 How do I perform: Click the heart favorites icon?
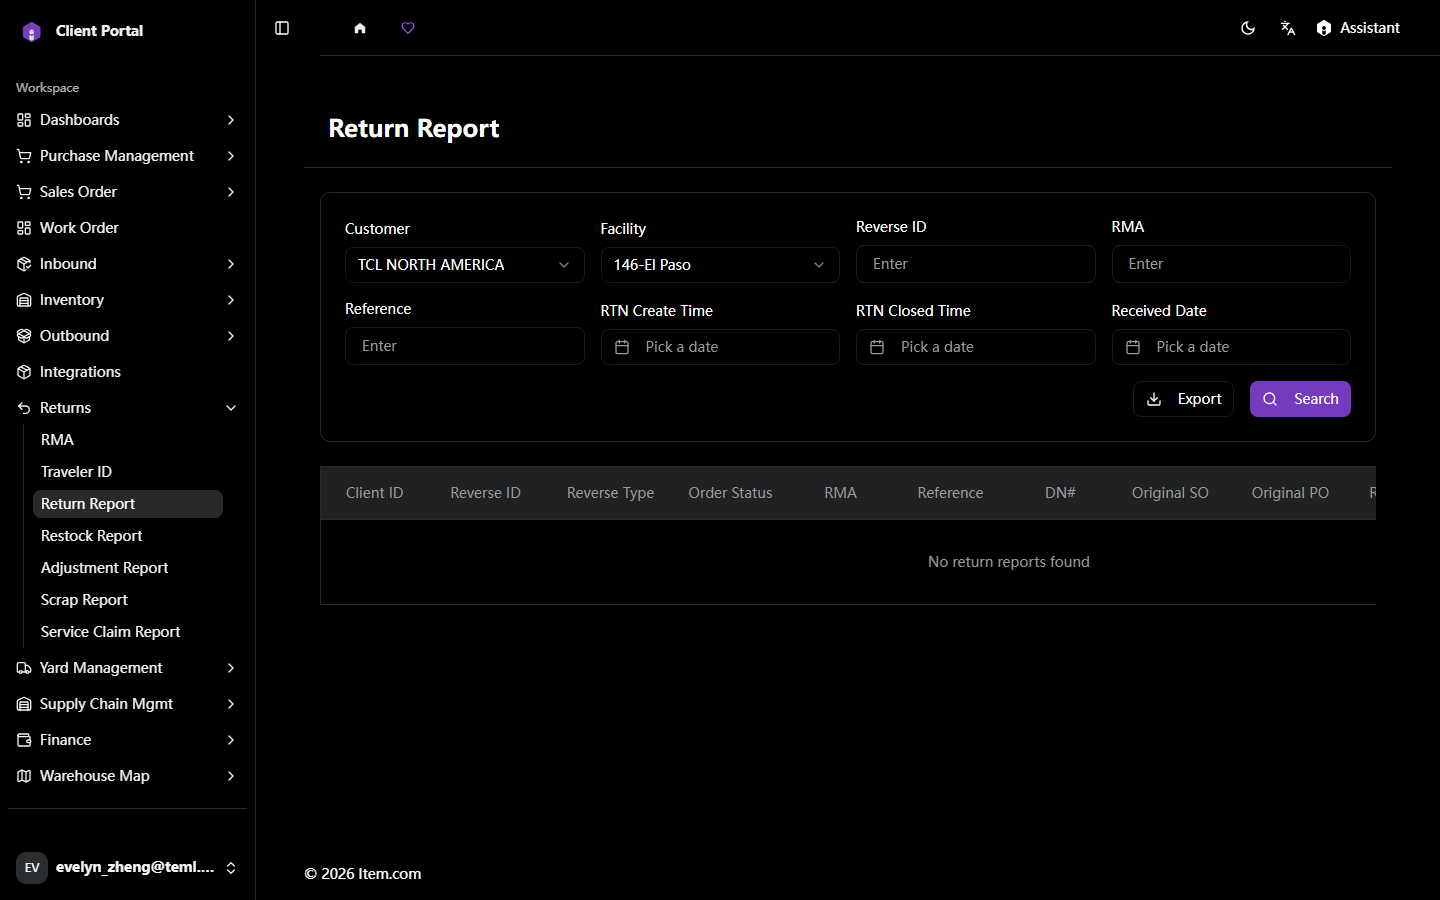tap(408, 28)
